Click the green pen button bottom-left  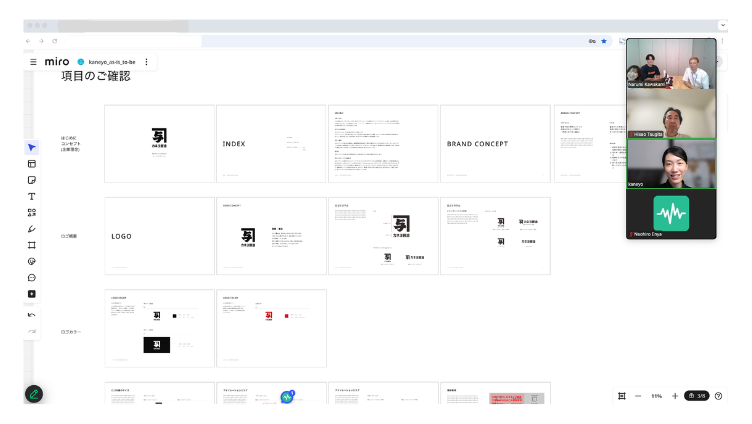pos(34,394)
